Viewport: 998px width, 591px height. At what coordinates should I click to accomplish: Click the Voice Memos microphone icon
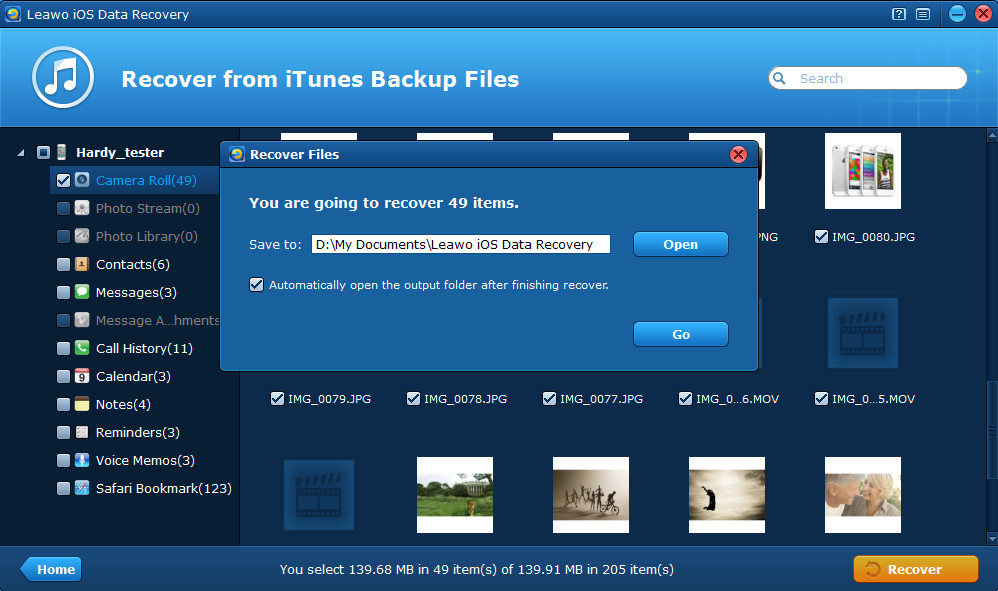[x=82, y=460]
